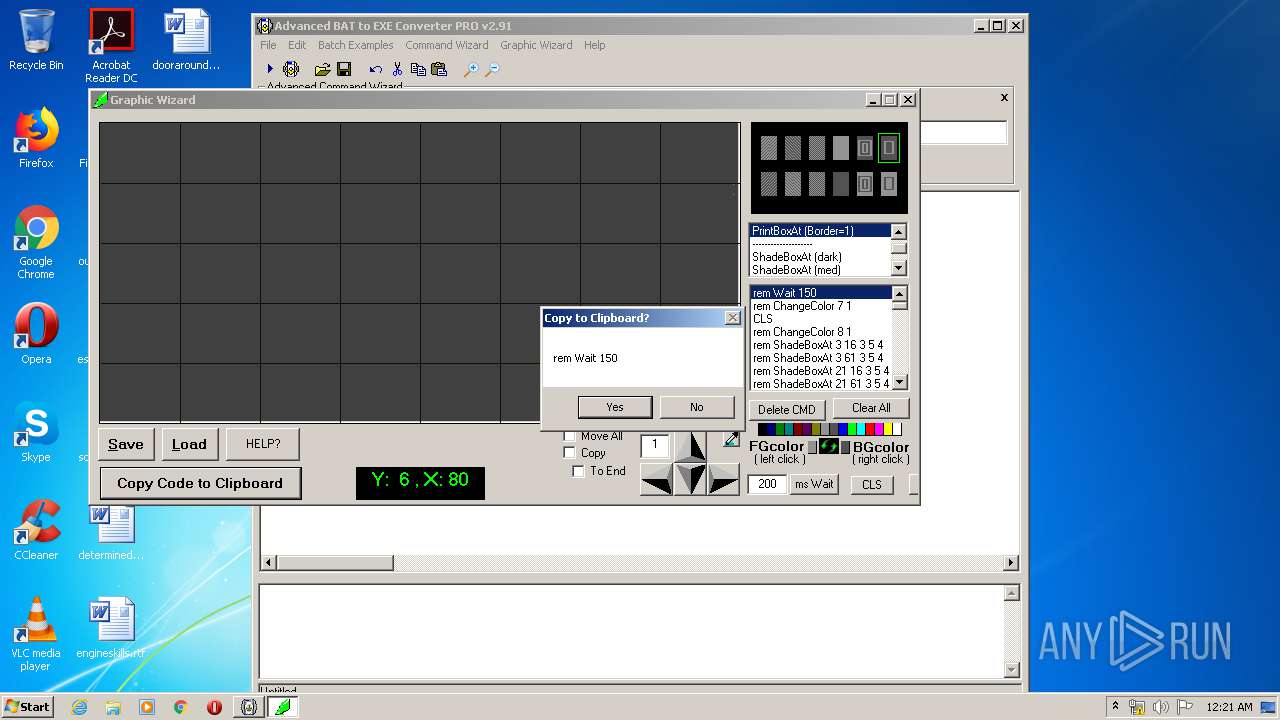Click the HELP? button

pyautogui.click(x=263, y=444)
